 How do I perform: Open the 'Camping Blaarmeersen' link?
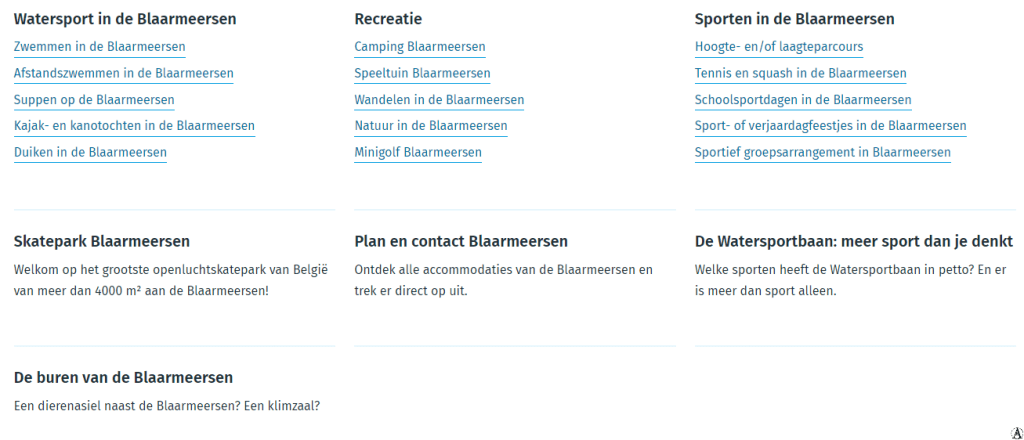pos(420,47)
